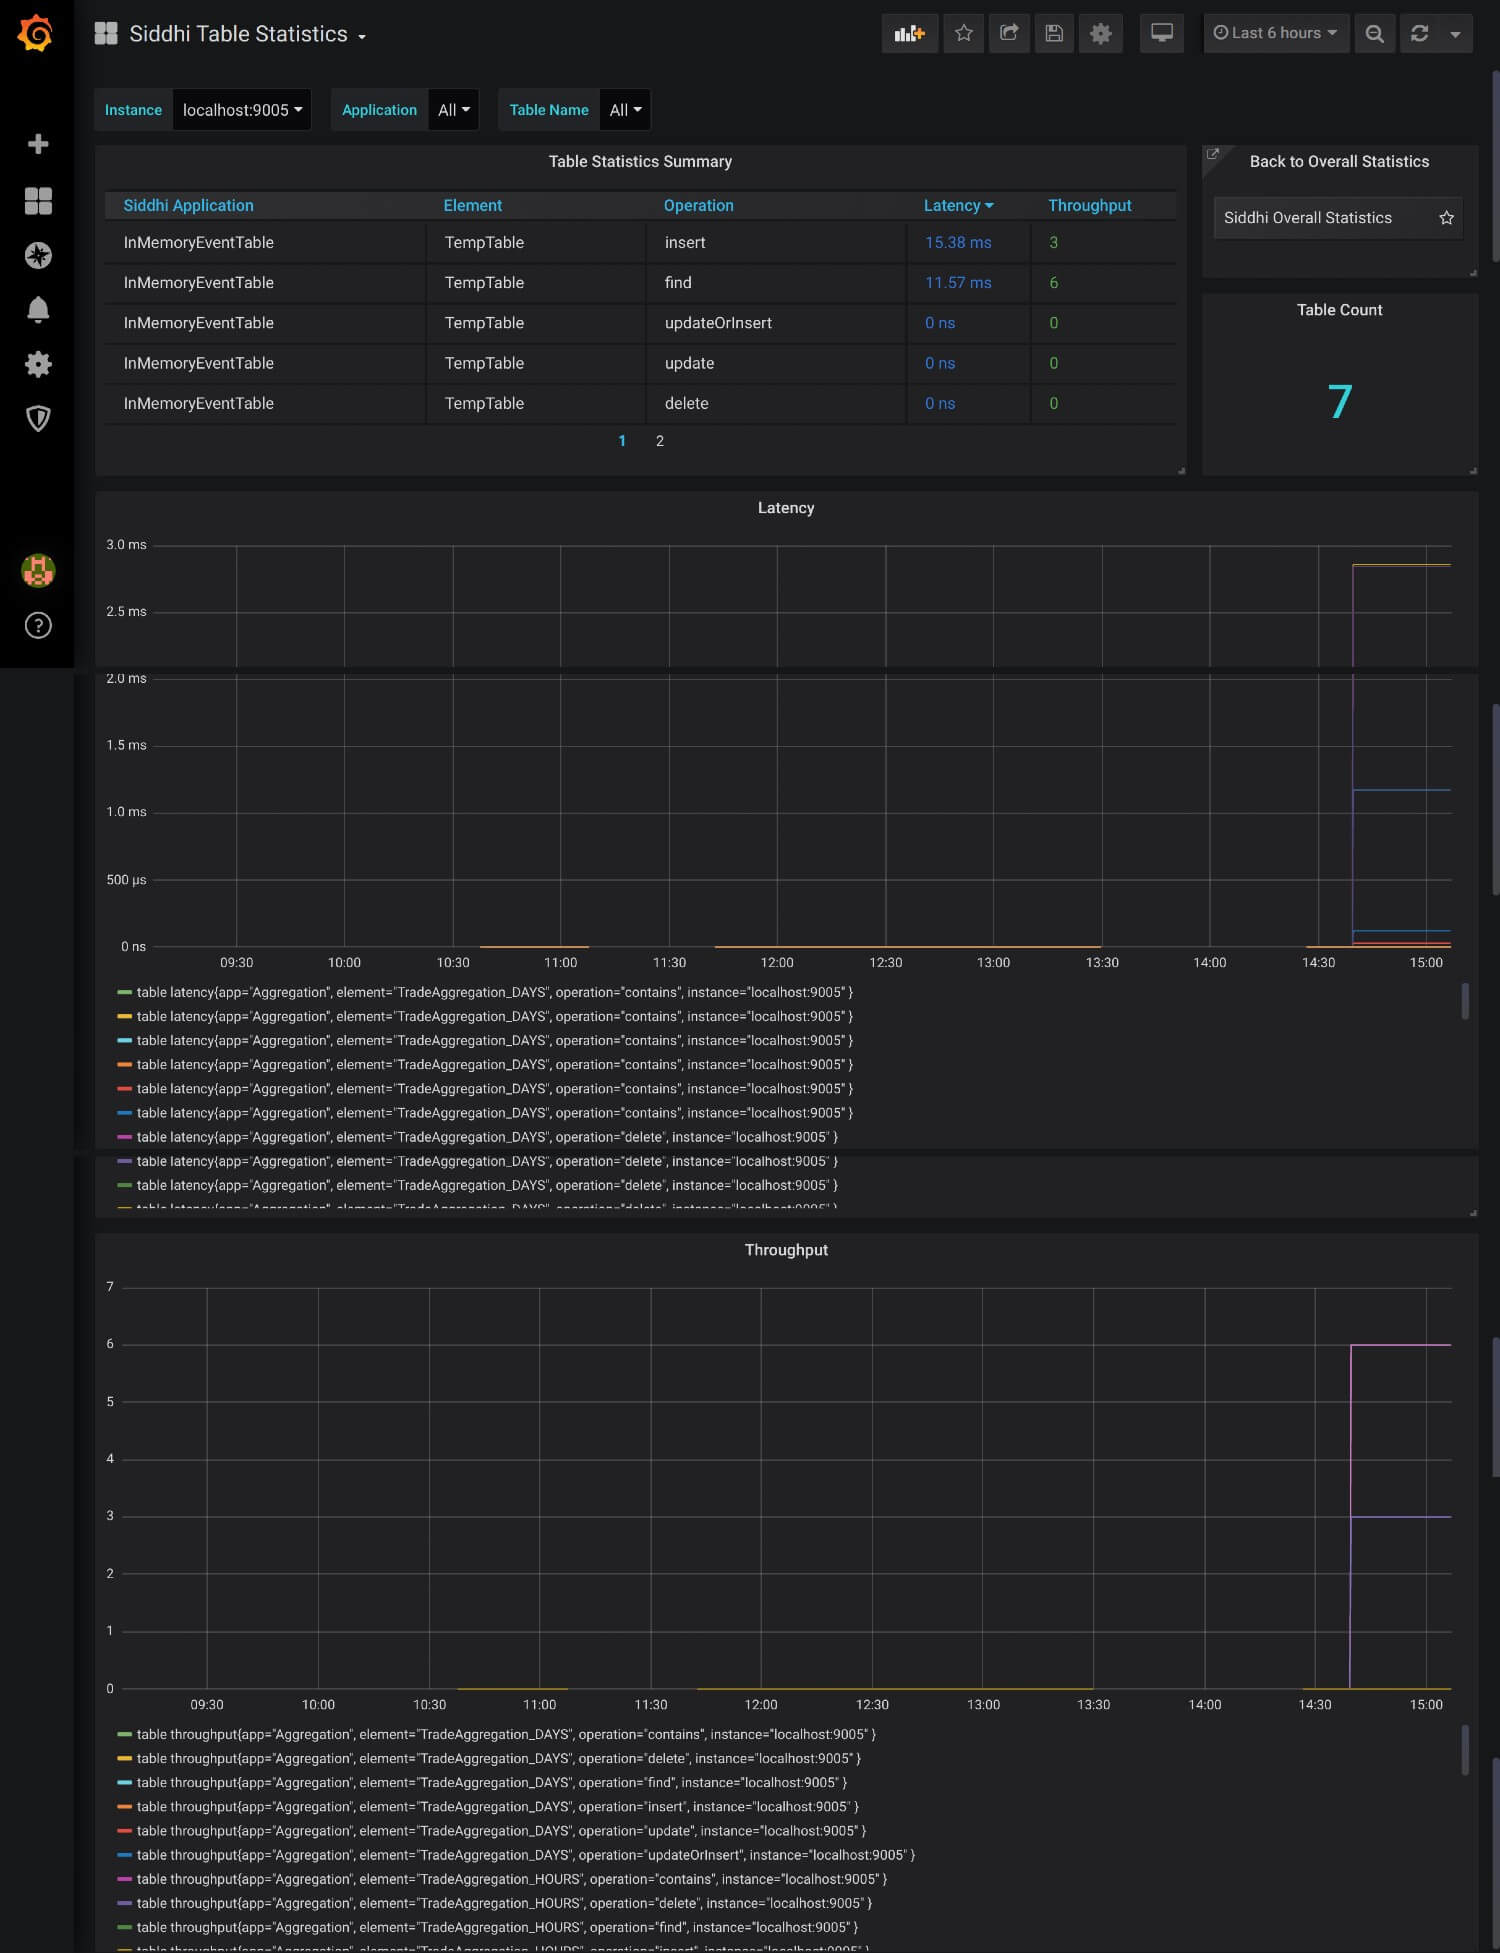
Task: Sort table by Latency column
Action: click(958, 205)
